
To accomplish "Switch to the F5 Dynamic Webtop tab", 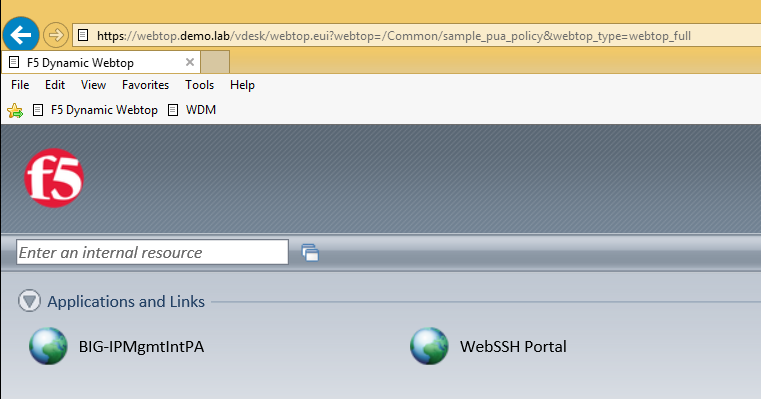I will (x=101, y=62).
